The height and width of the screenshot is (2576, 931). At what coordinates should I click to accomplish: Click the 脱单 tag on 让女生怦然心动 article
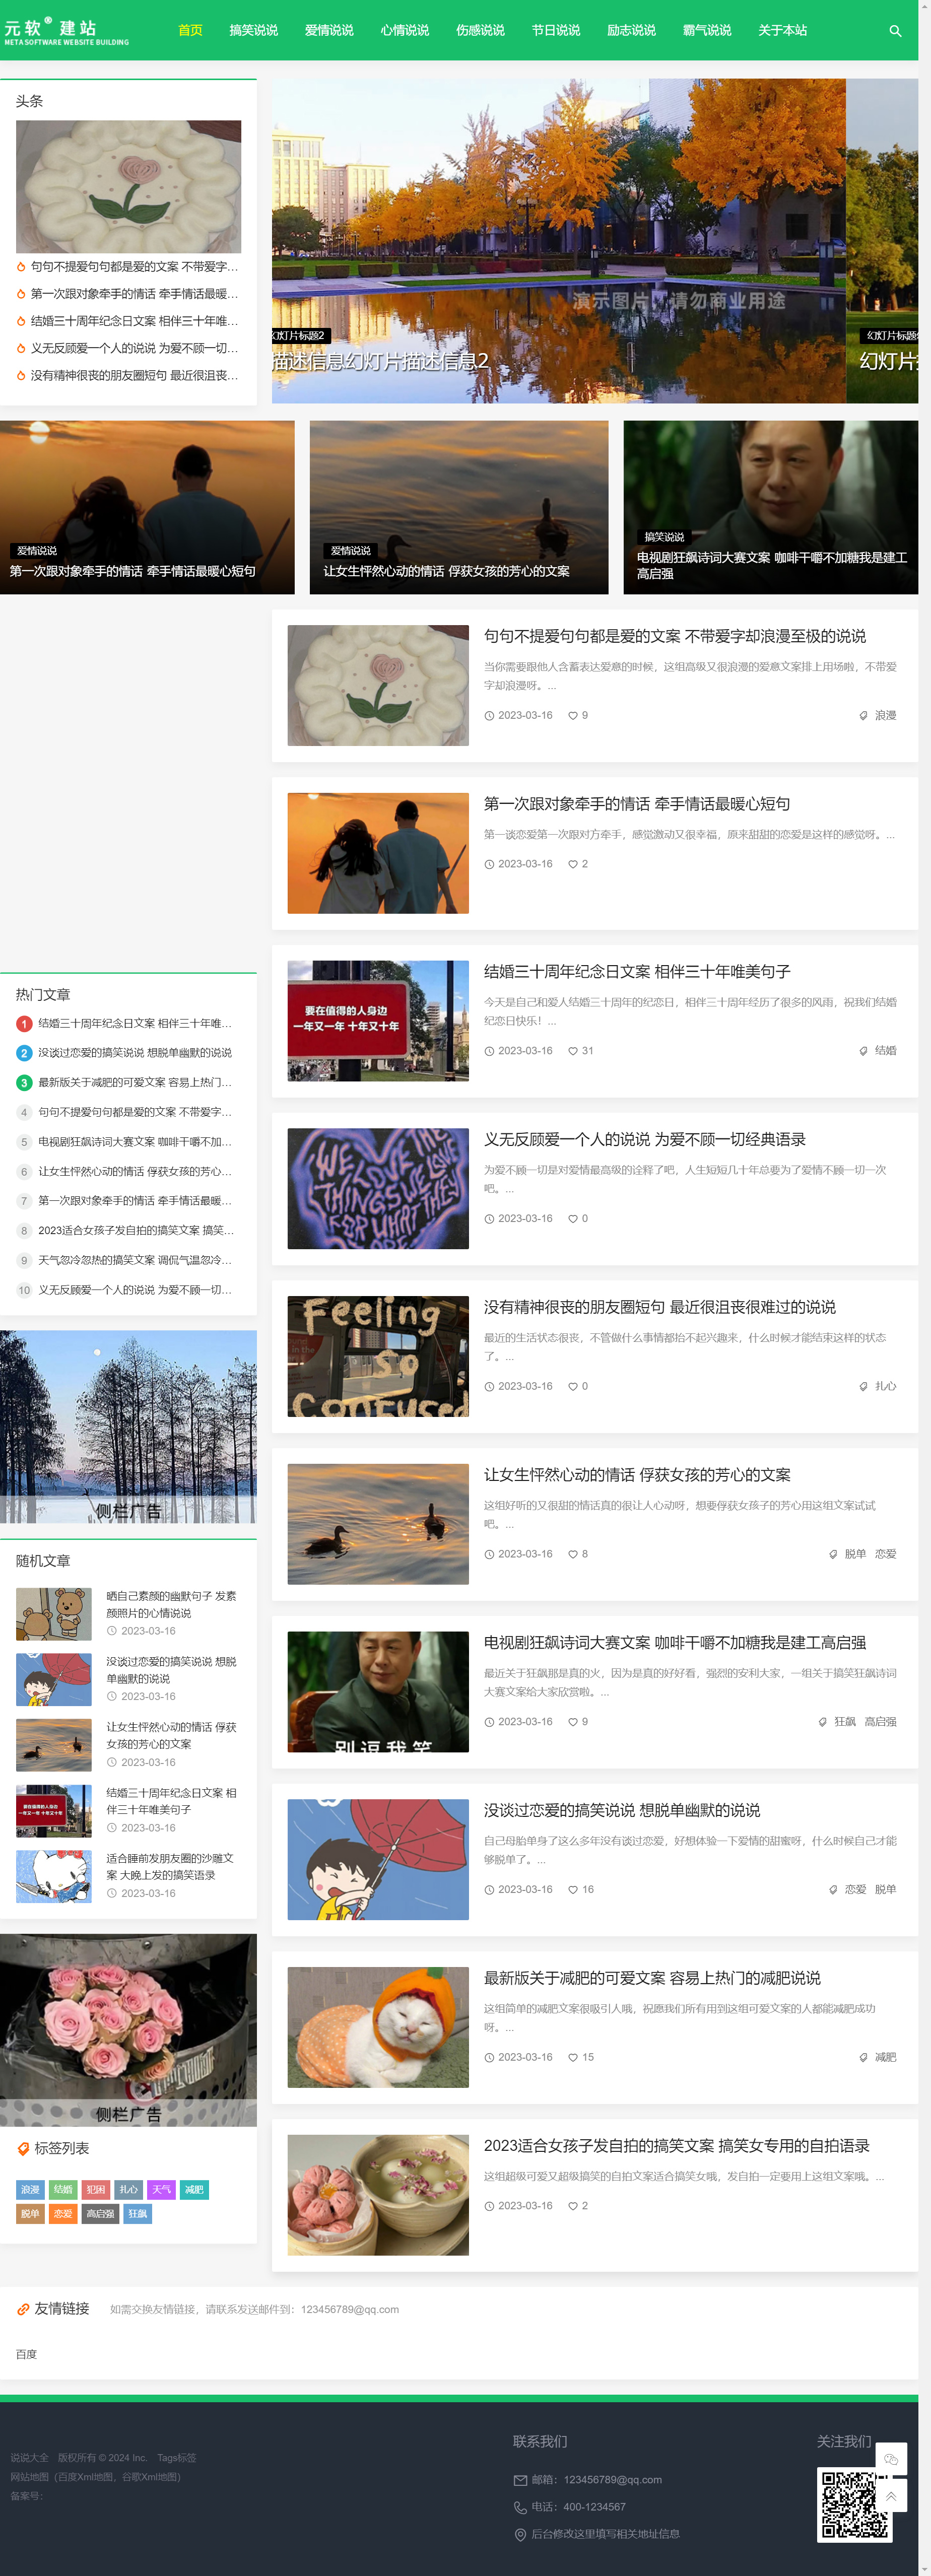(855, 1554)
